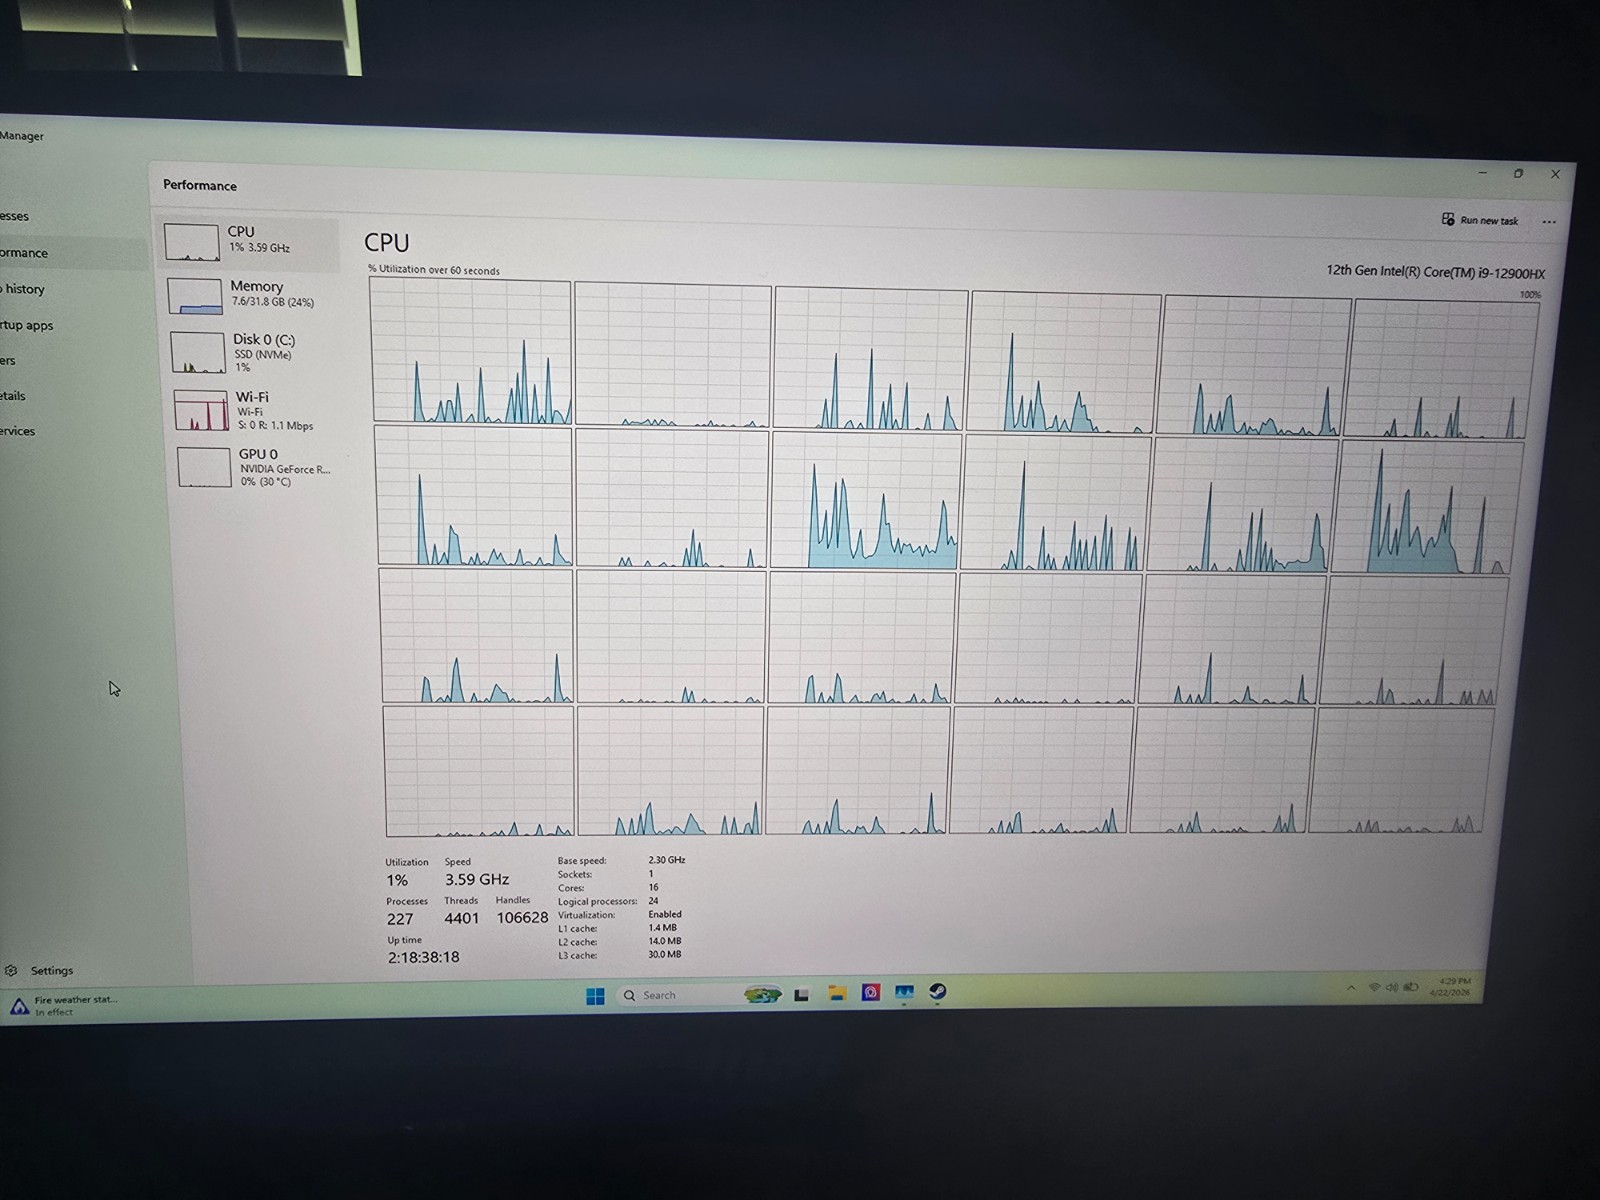Open the Details page
The height and width of the screenshot is (1200, 1600).
pos(13,396)
